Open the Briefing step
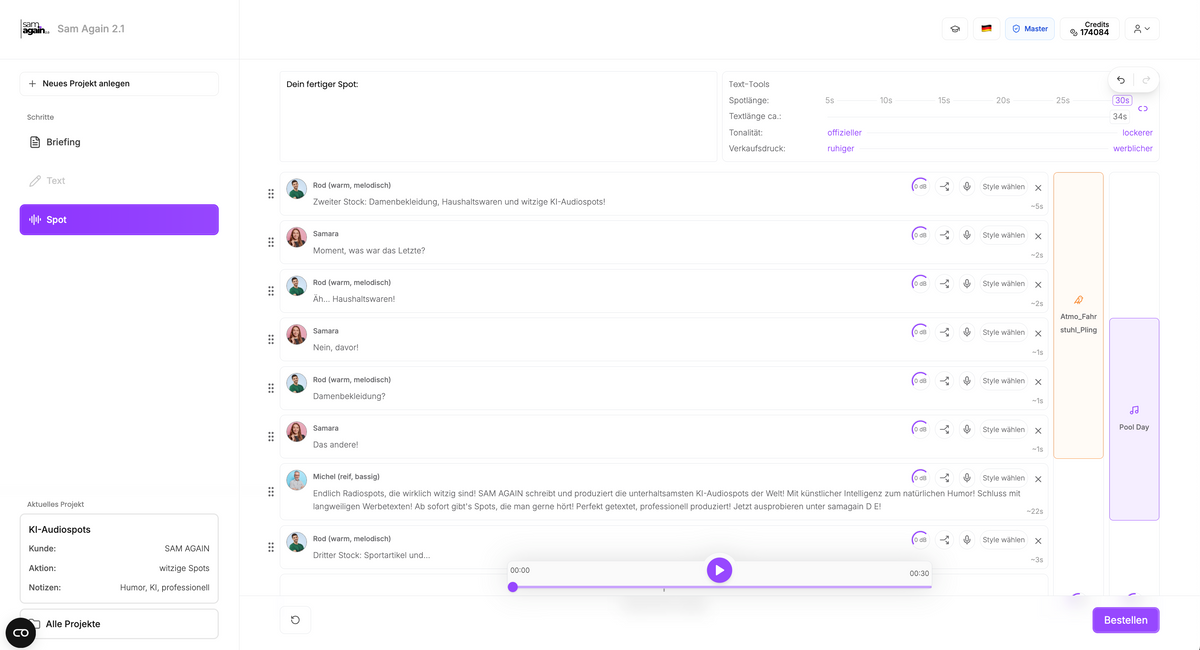Screen dimensions: 1200x650 click(63, 142)
